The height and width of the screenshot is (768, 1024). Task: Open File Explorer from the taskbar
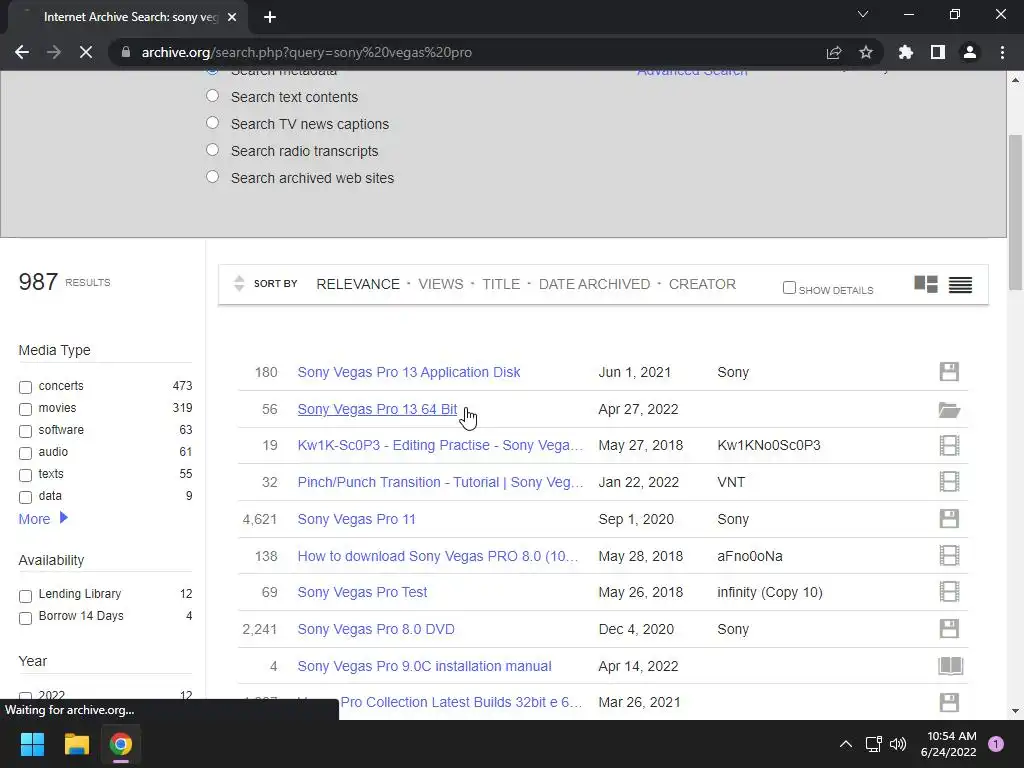[76, 744]
